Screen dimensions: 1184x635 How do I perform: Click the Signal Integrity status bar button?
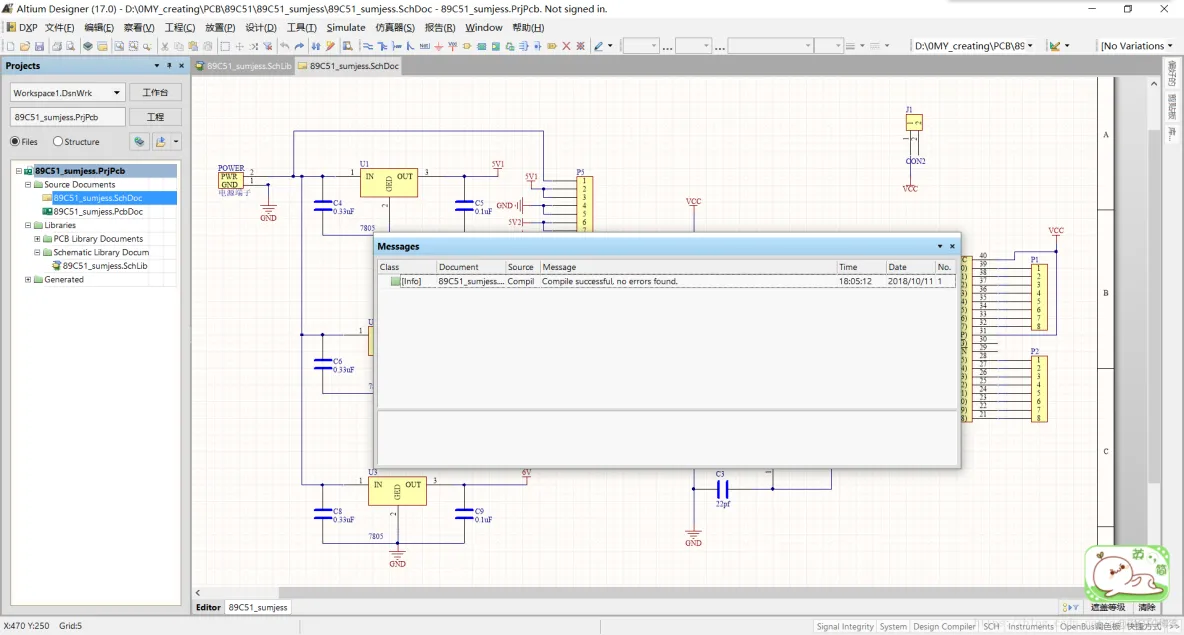tap(844, 626)
